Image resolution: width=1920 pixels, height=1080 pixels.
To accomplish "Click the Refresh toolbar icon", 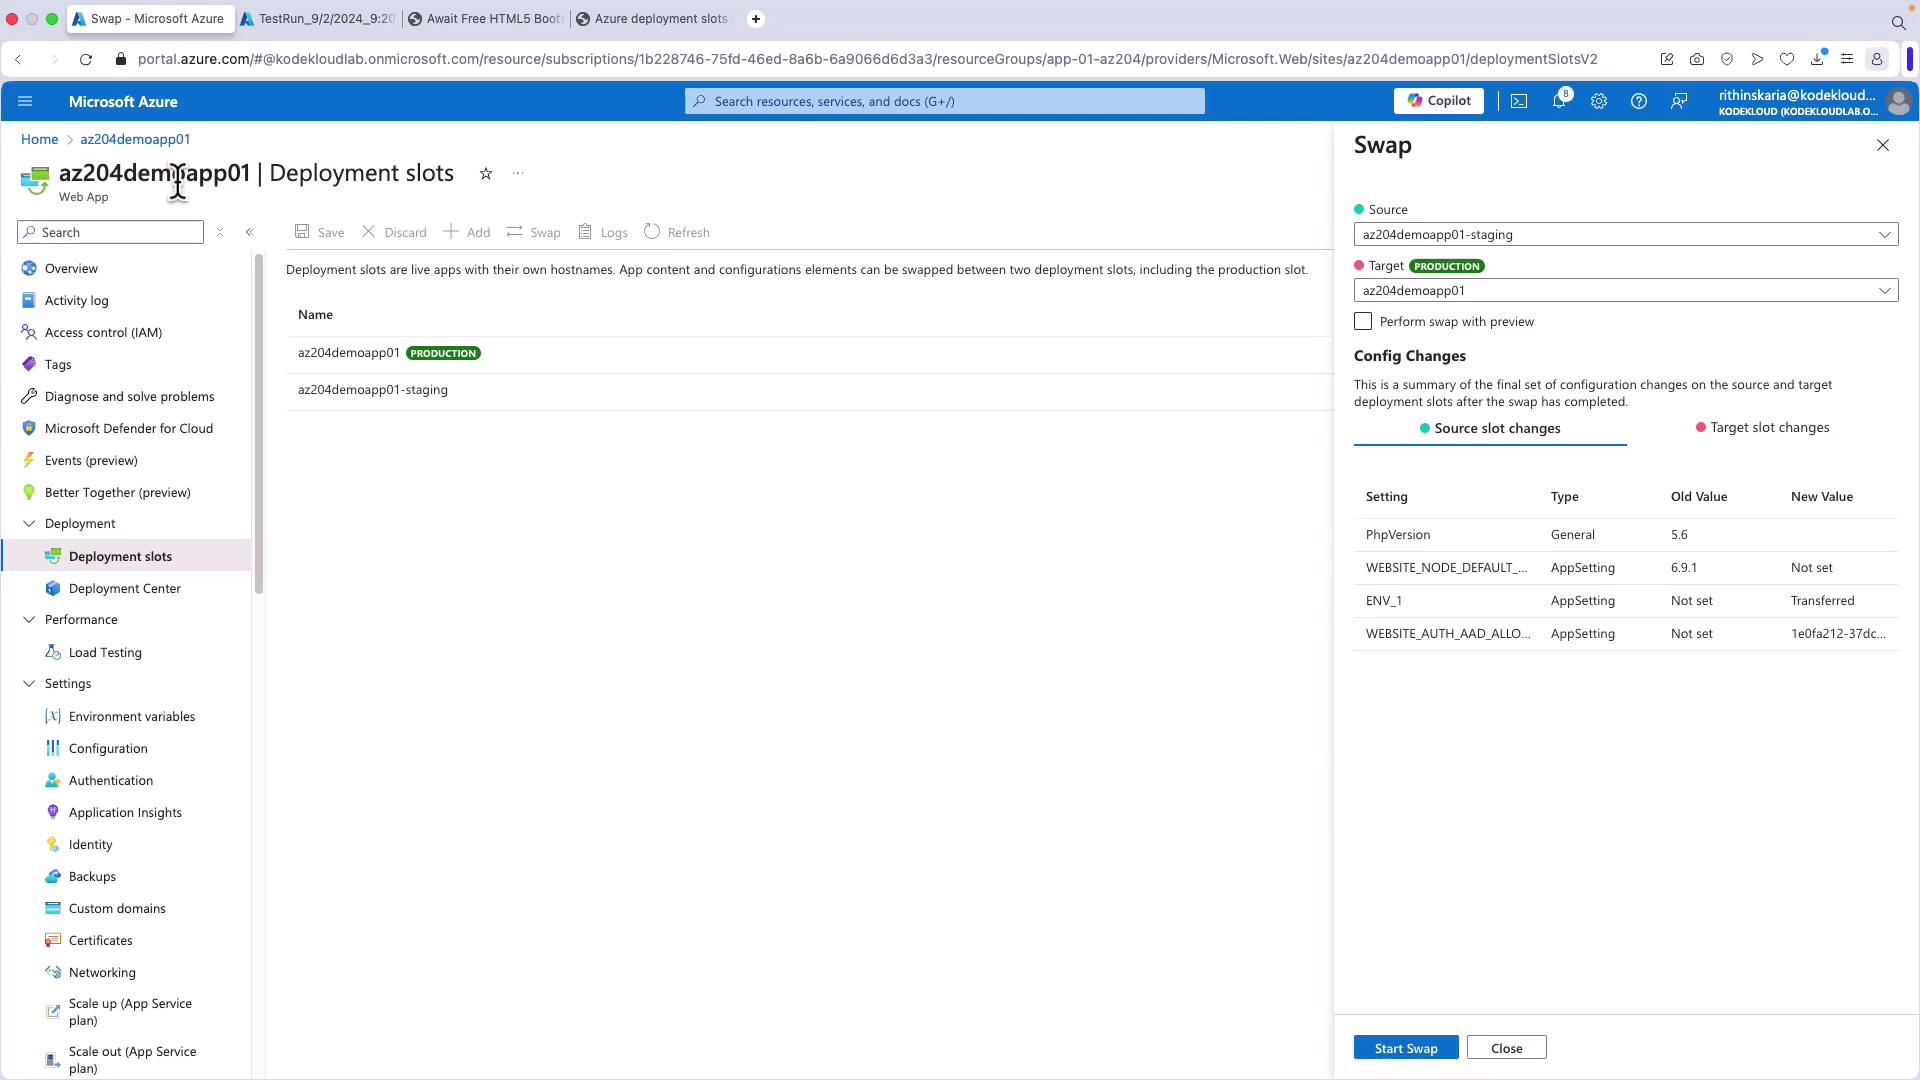I will coord(652,232).
